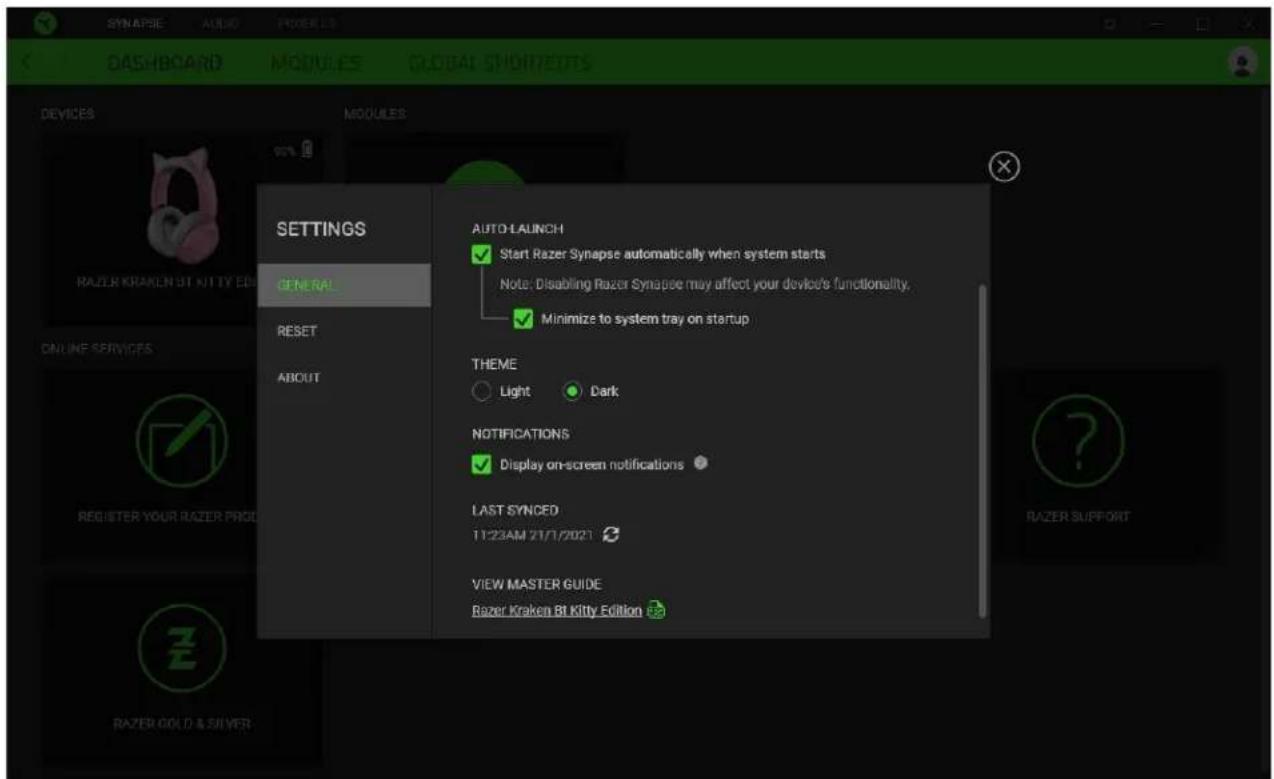Open the master guide PDF icon
The height and width of the screenshot is (779, 1274).
pyautogui.click(x=656, y=612)
